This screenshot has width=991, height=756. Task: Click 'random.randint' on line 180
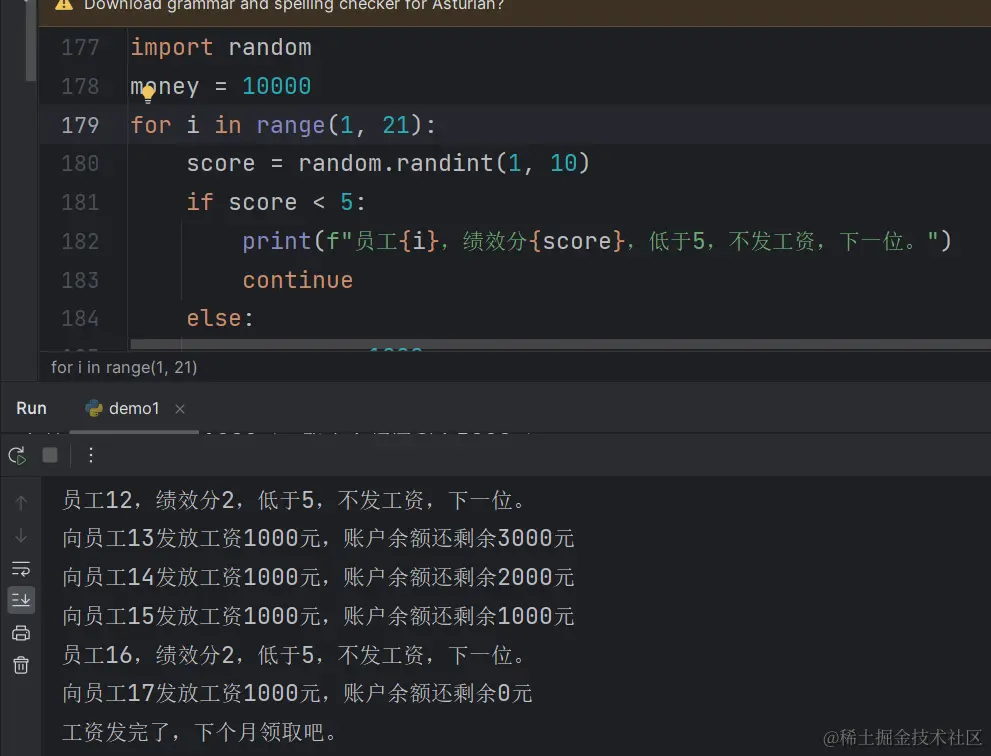(396, 164)
